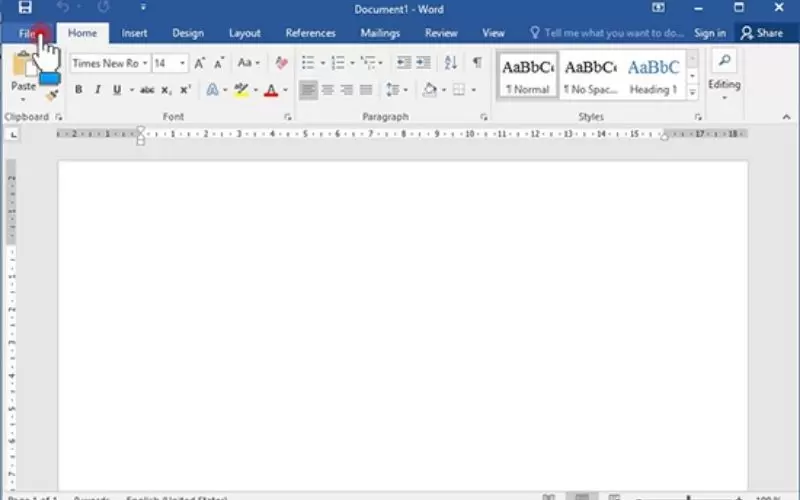
Task: Toggle Bold formatting
Action: pyautogui.click(x=79, y=90)
